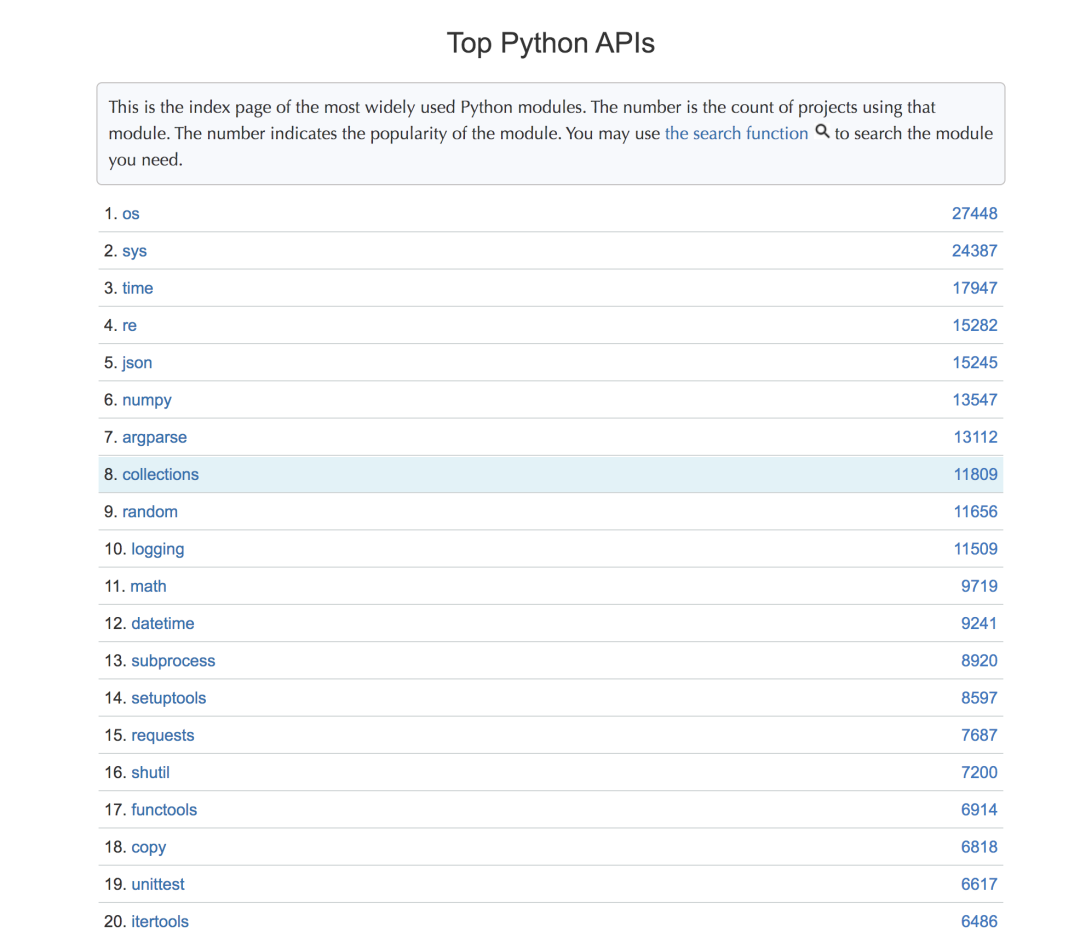Open the json module page
Image resolution: width=1080 pixels, height=937 pixels.
point(137,362)
